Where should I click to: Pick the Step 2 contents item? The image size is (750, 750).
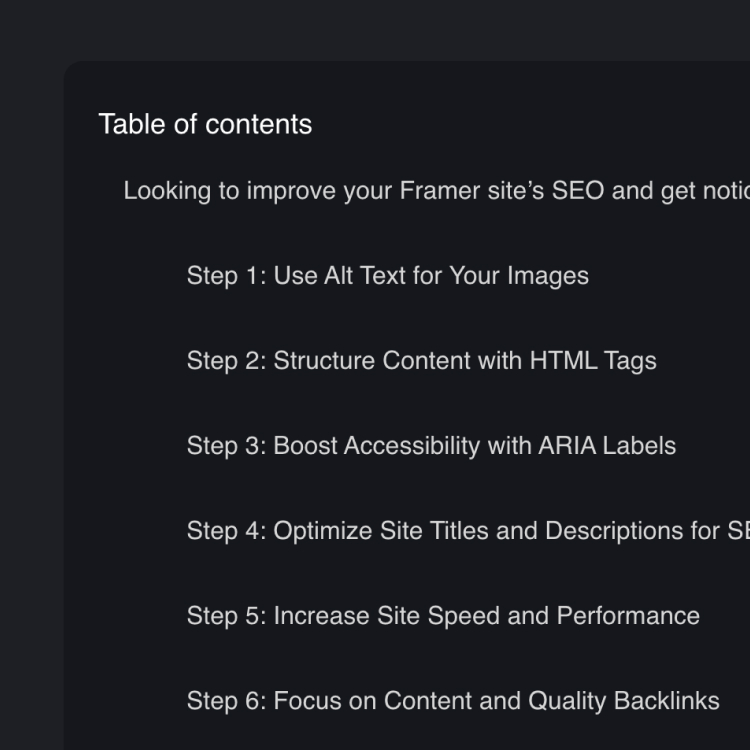(x=421, y=360)
